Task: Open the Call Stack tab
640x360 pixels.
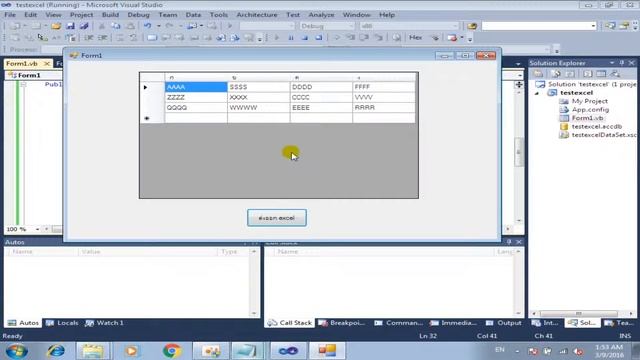Action: (290, 323)
